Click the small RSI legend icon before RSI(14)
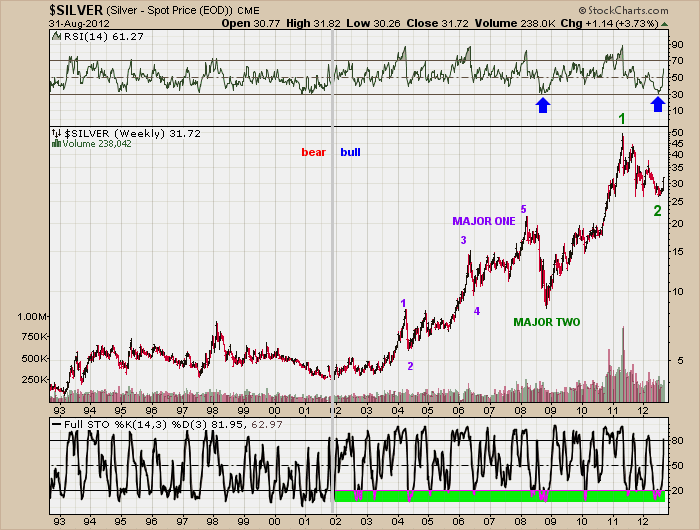This screenshot has height=530, width=700. coord(56,37)
